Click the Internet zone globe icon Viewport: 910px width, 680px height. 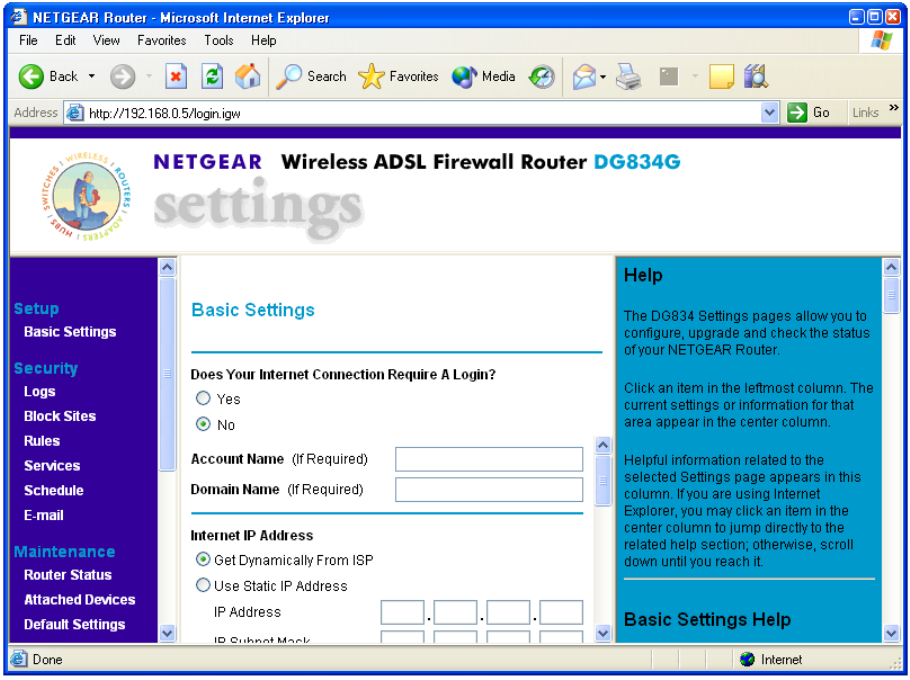[x=748, y=660]
